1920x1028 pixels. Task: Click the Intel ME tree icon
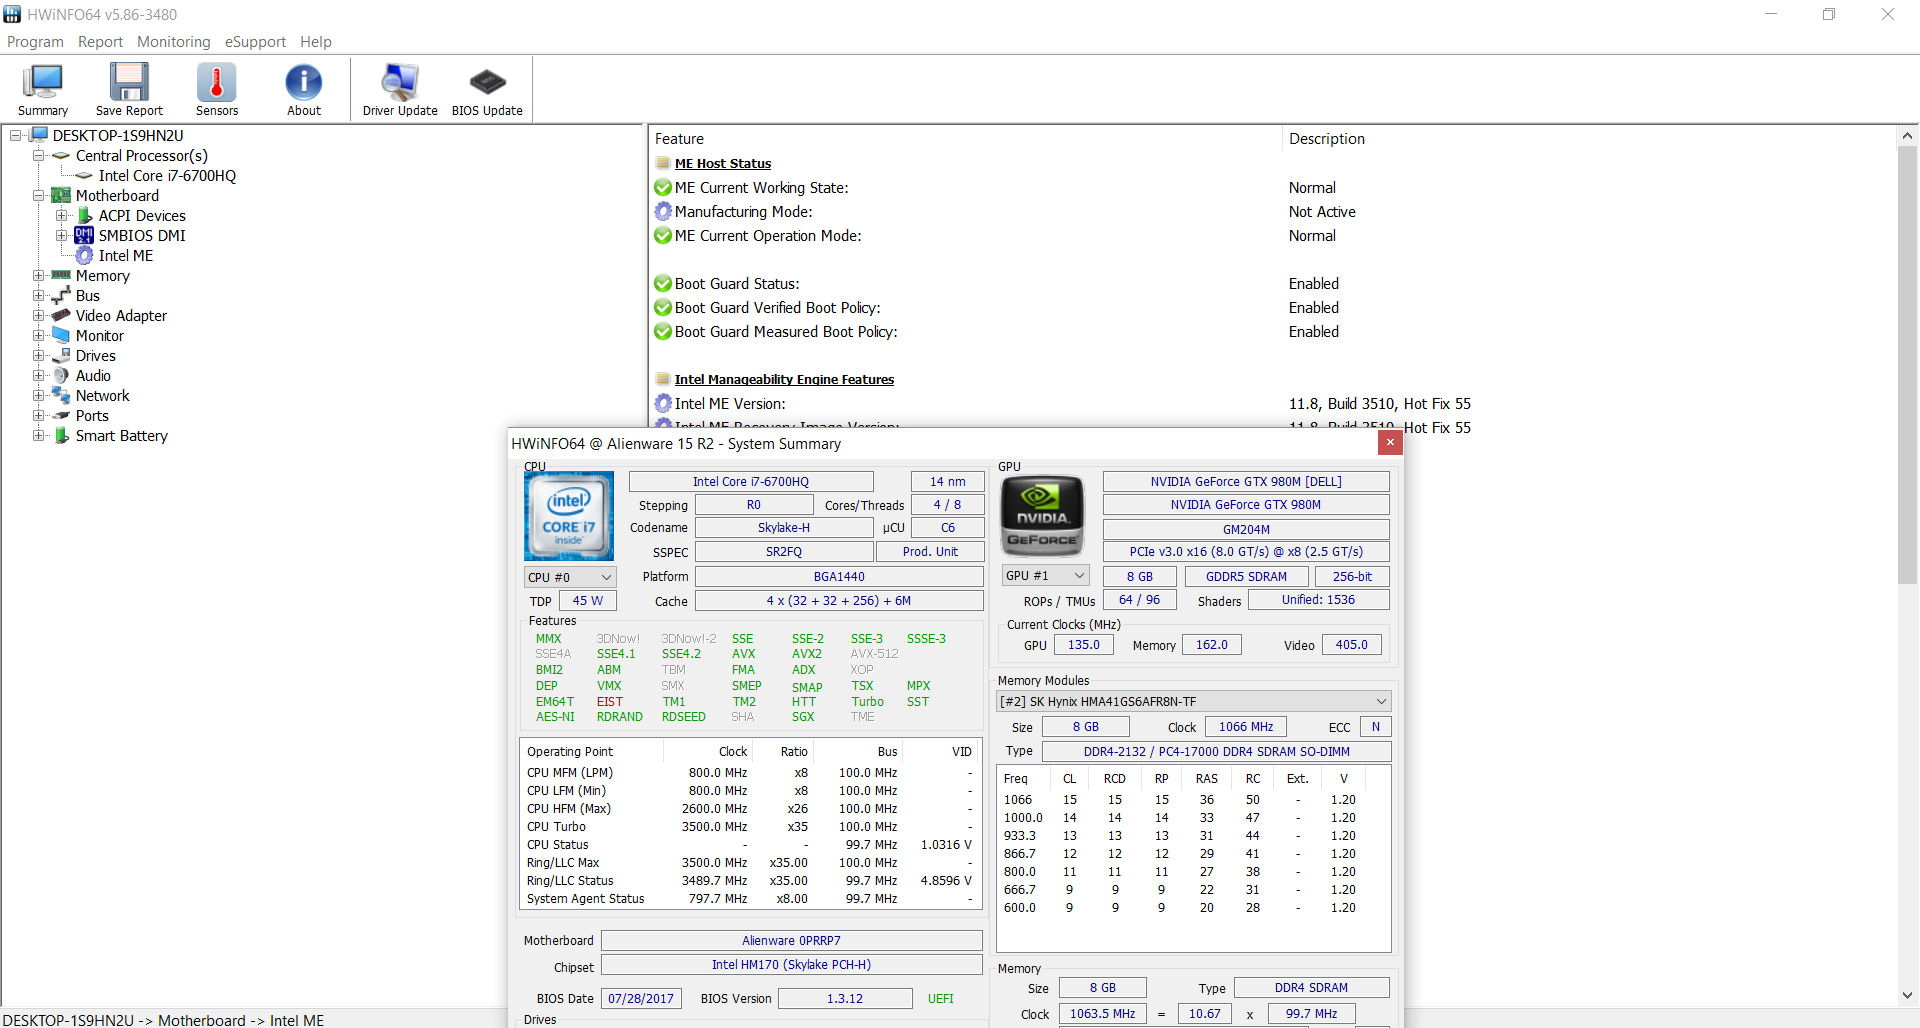point(84,255)
